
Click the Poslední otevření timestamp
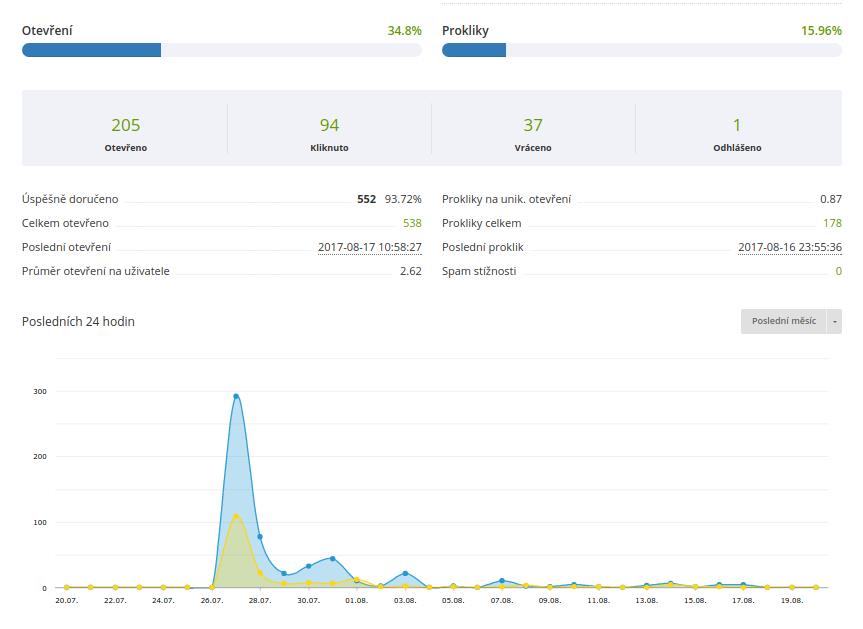369,247
